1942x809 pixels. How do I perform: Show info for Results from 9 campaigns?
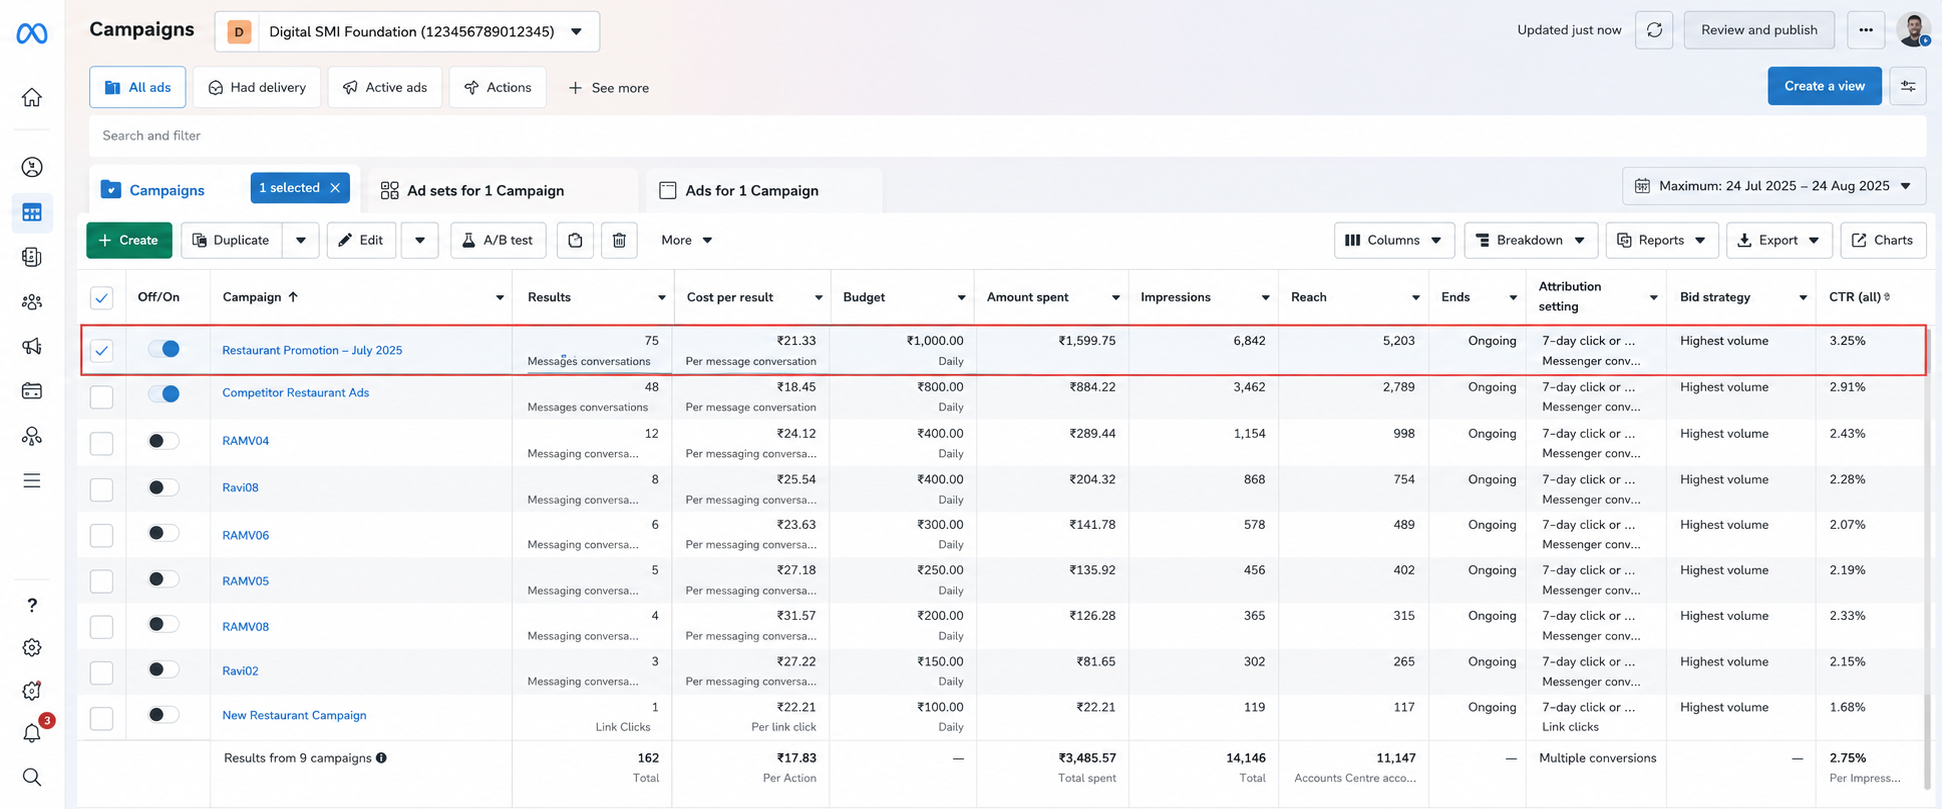(x=381, y=758)
